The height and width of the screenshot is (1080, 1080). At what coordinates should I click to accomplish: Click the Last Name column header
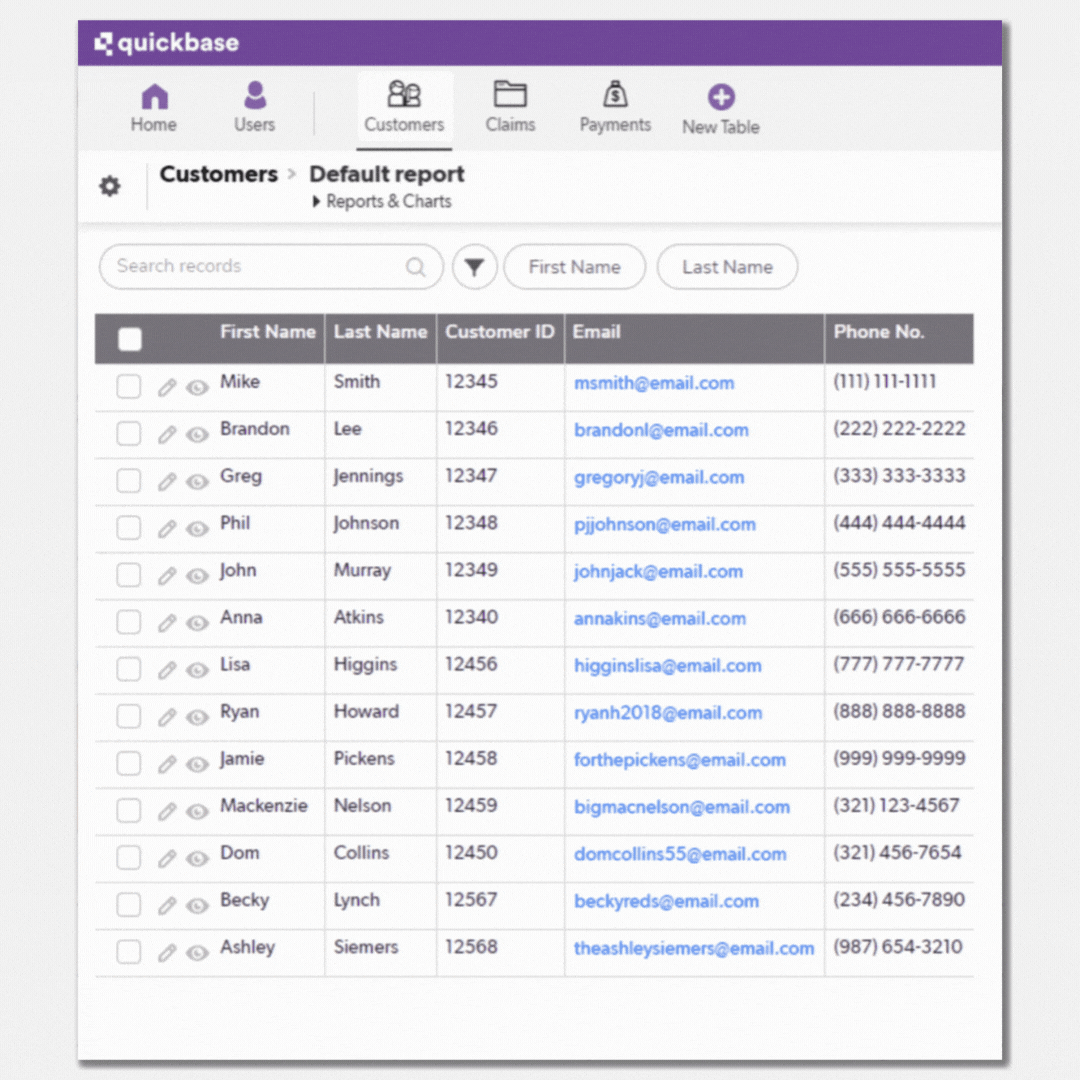coord(380,332)
